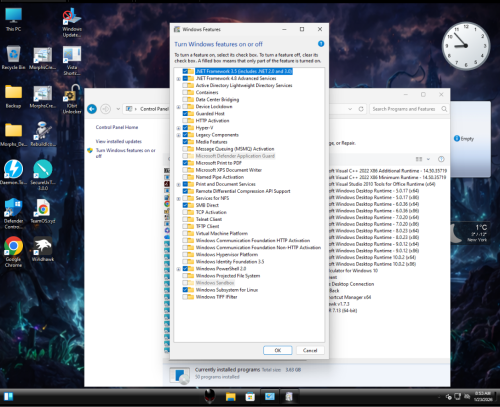
Task: Enable Telnet Client checkbox
Action: pyautogui.click(x=185, y=219)
